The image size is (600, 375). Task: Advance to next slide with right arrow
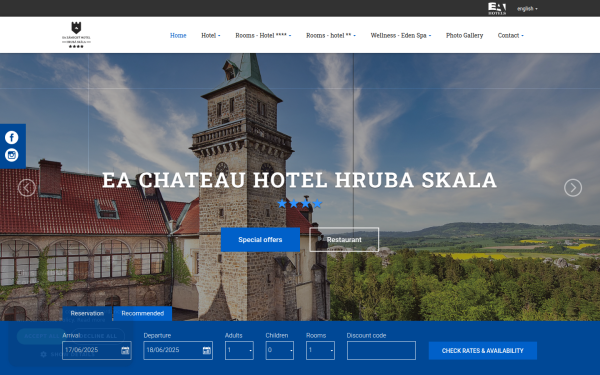pos(573,188)
